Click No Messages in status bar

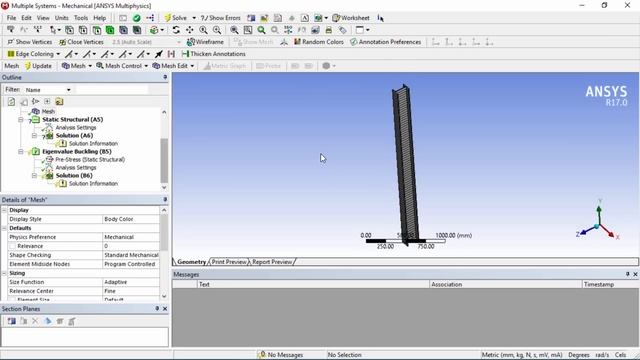click(x=281, y=355)
